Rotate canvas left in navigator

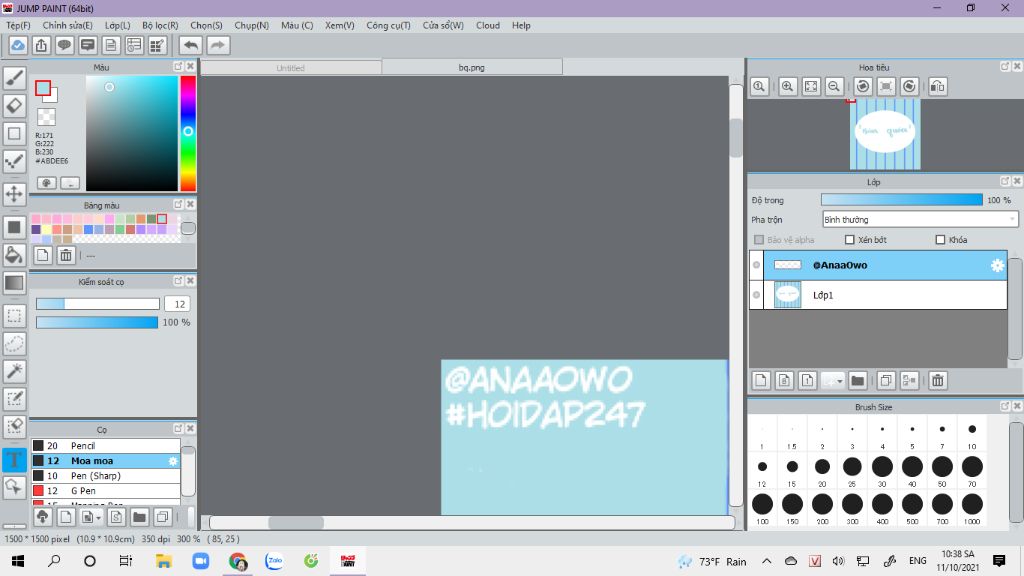pos(863,86)
